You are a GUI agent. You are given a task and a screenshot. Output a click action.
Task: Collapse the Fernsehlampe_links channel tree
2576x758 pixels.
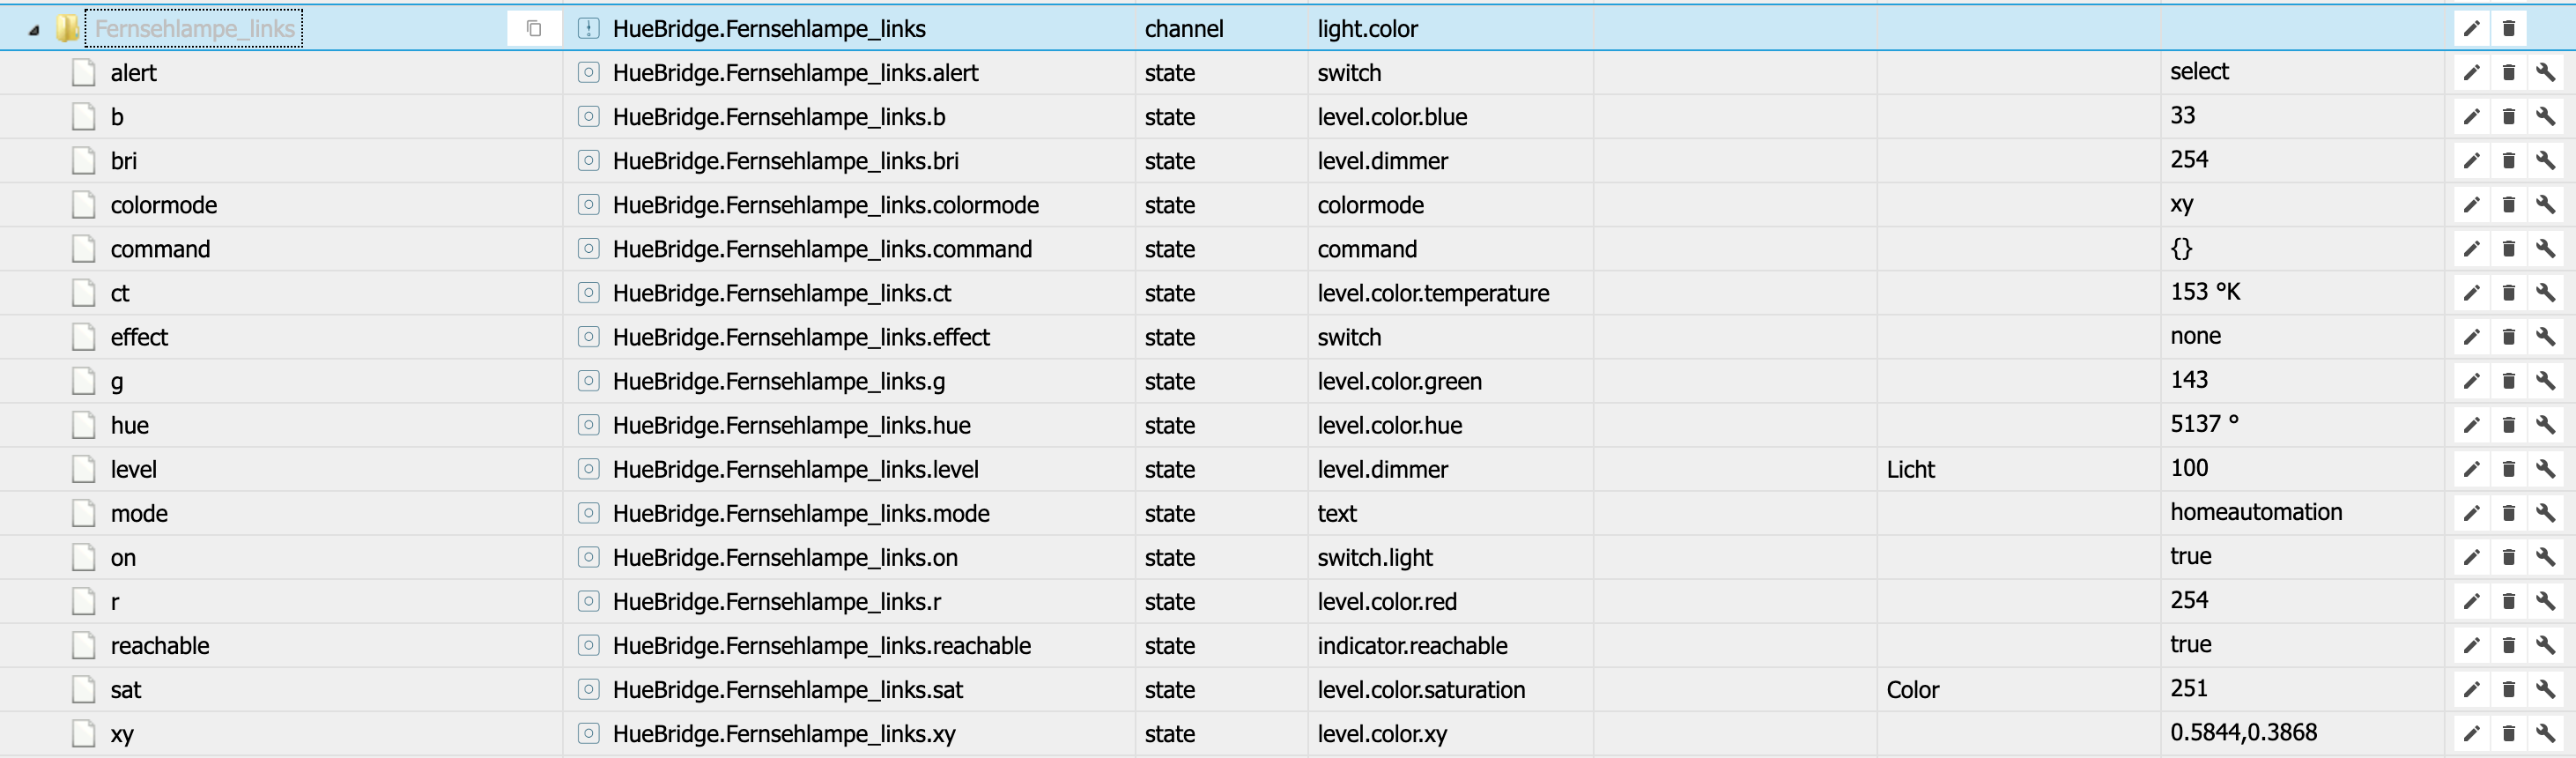33,30
